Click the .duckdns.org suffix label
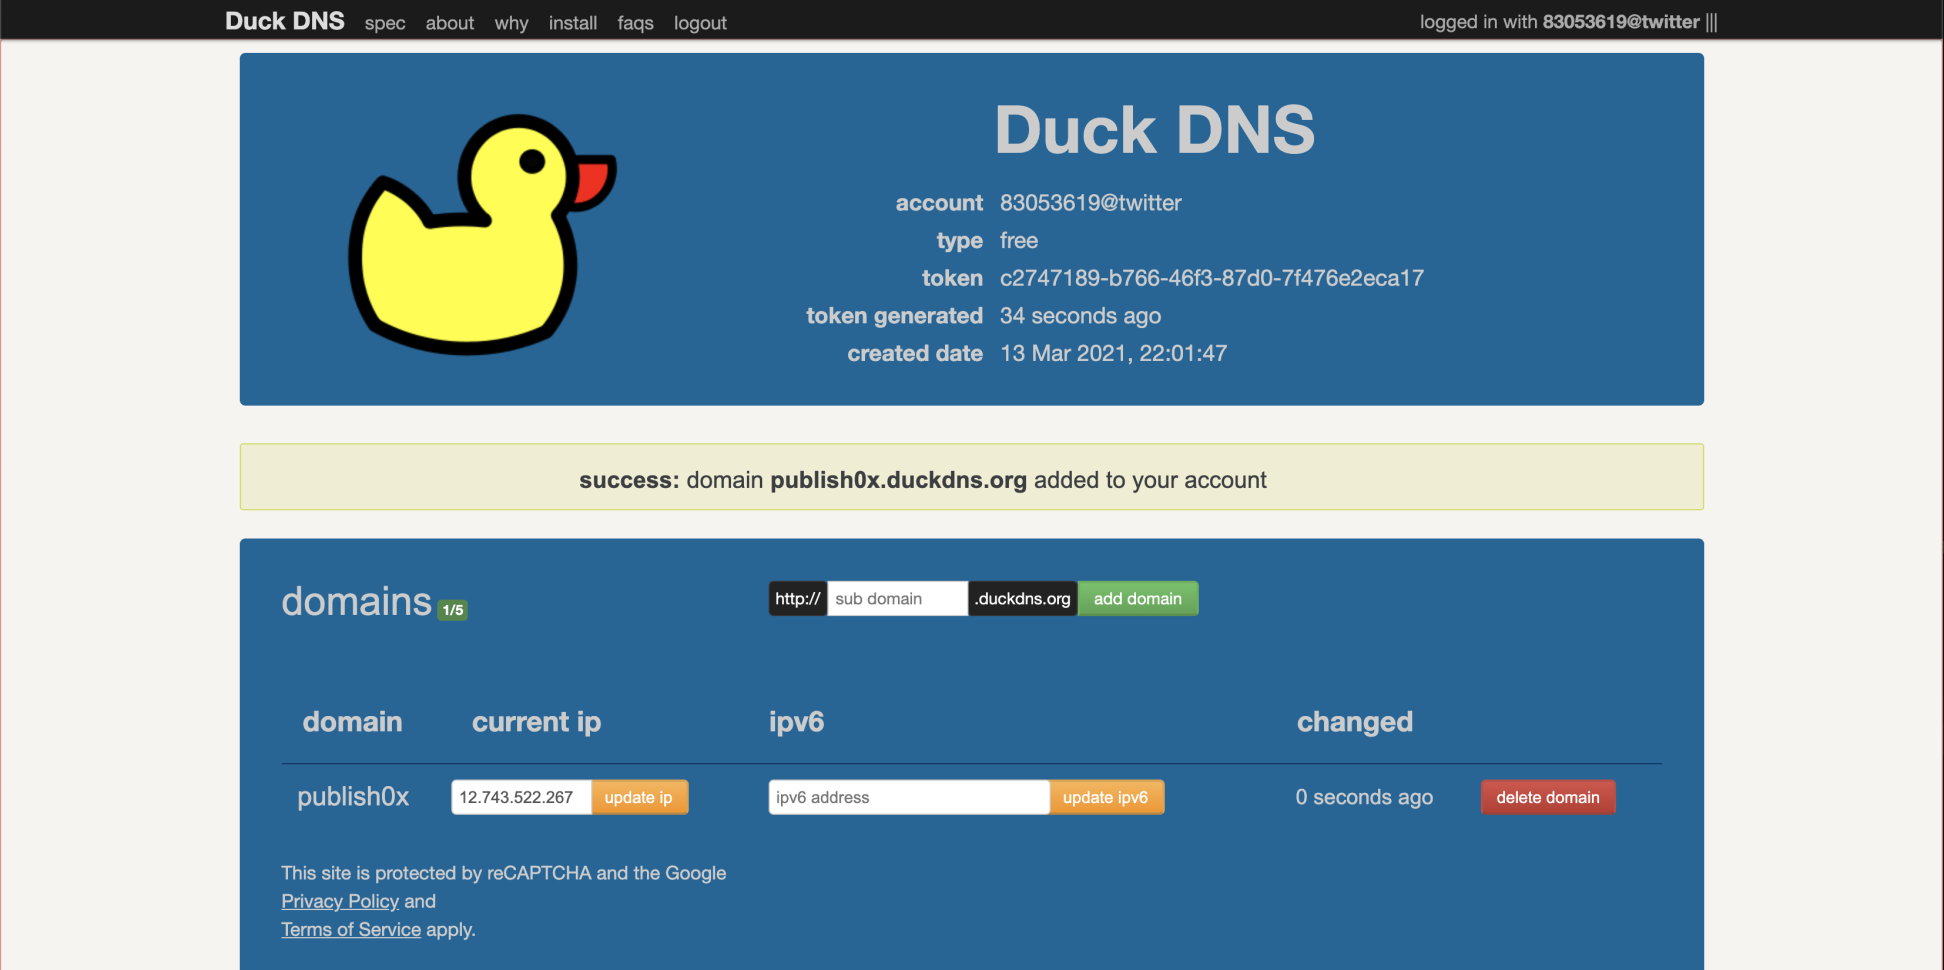 (x=1022, y=598)
